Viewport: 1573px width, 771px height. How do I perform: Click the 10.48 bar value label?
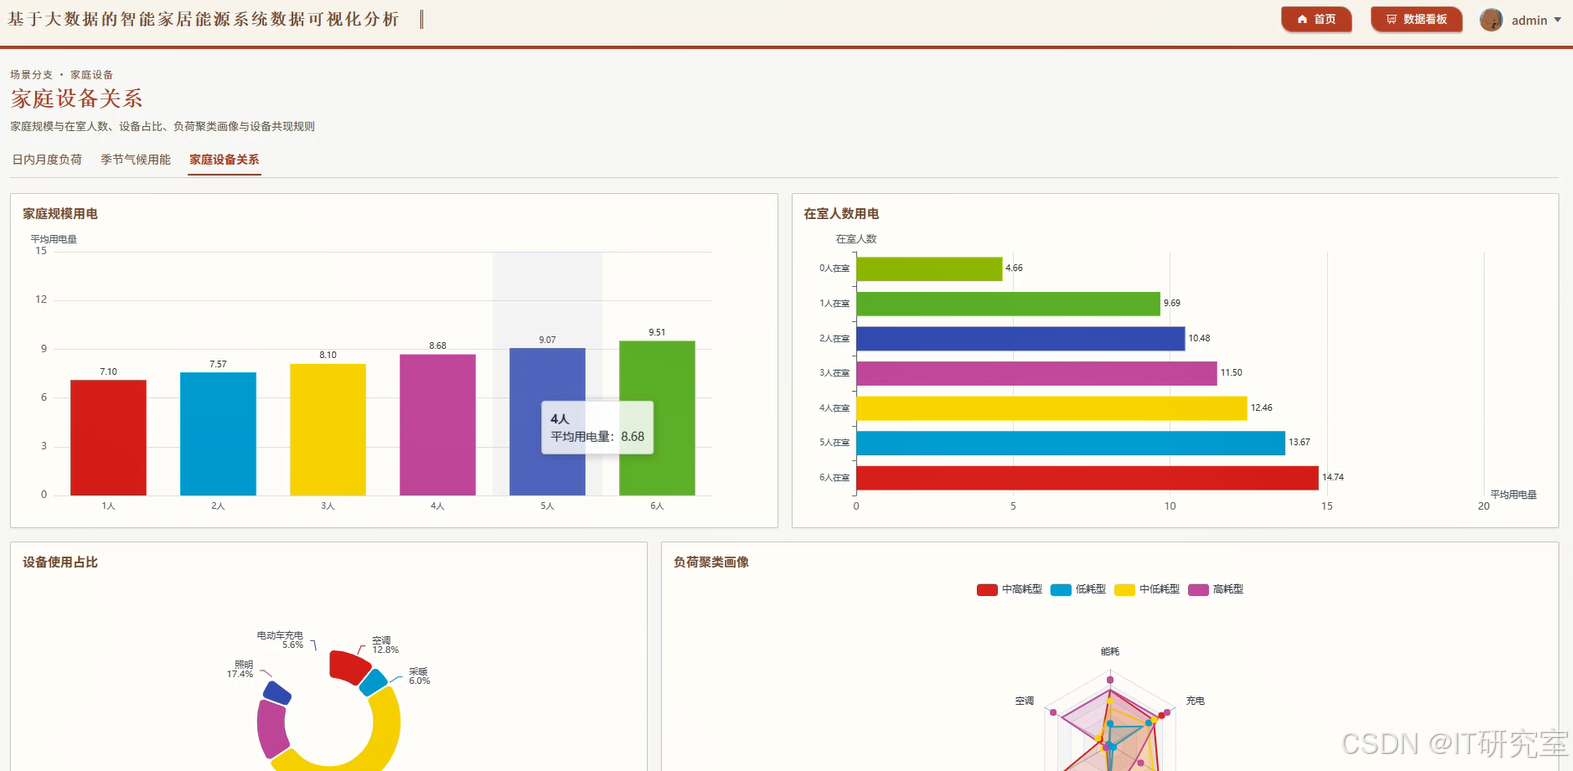[x=1199, y=339]
